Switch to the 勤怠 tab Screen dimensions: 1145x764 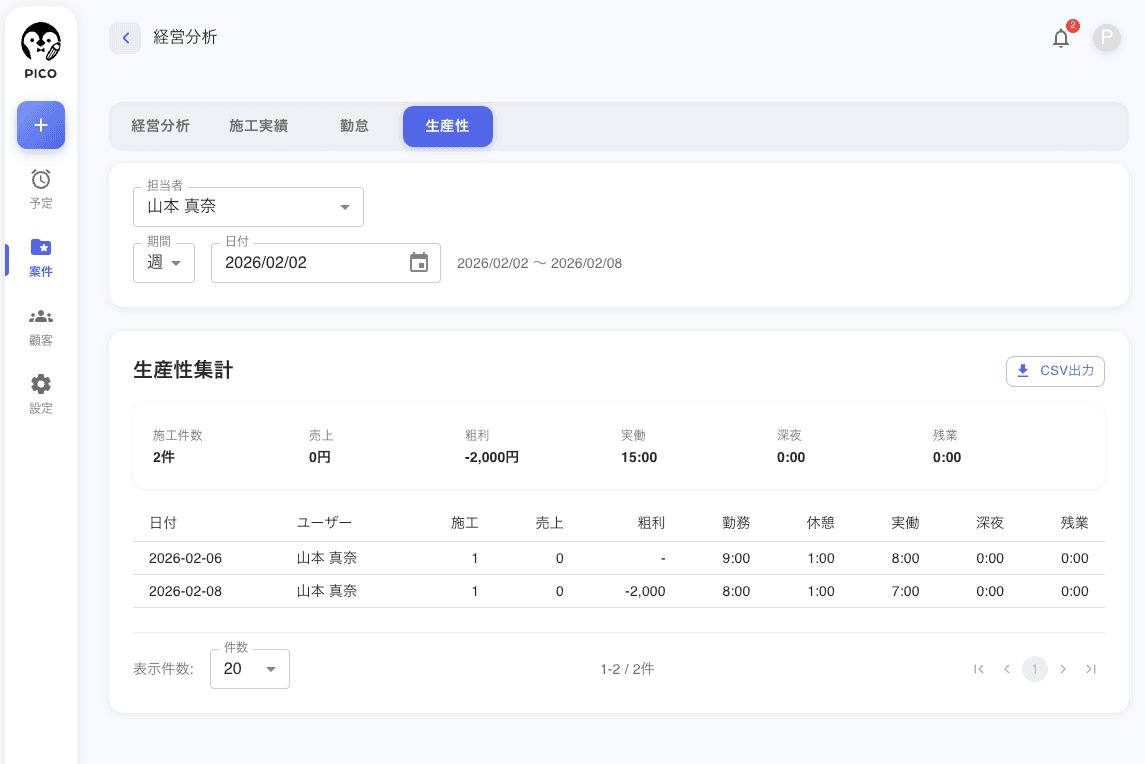point(353,126)
